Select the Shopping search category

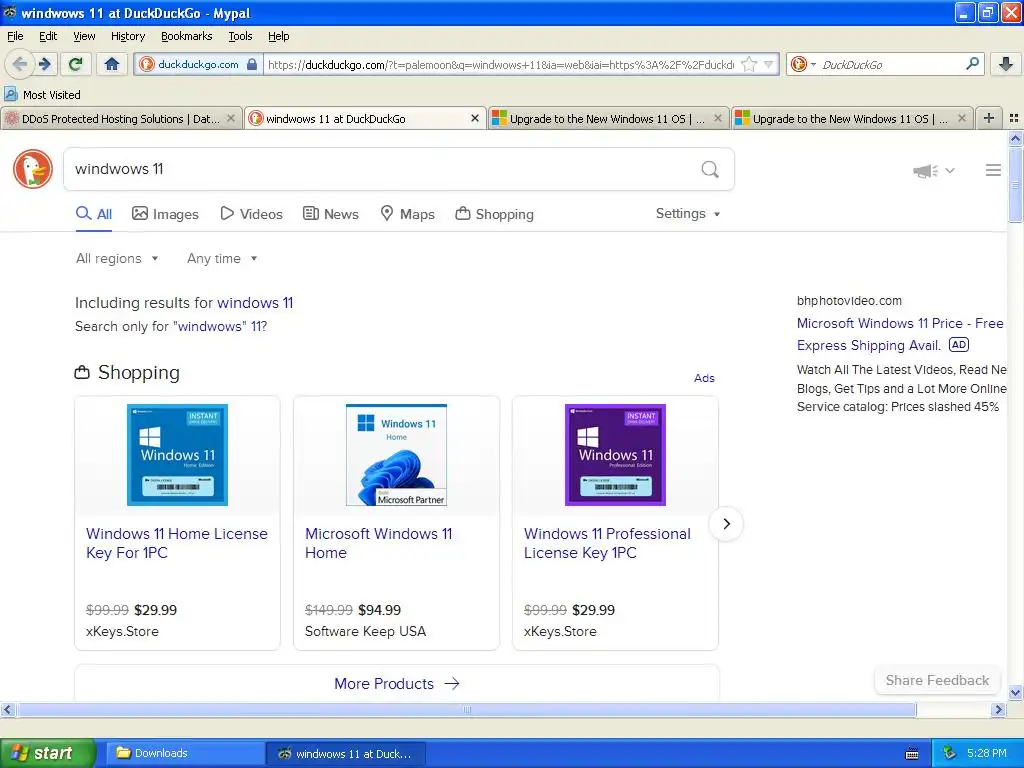point(494,214)
